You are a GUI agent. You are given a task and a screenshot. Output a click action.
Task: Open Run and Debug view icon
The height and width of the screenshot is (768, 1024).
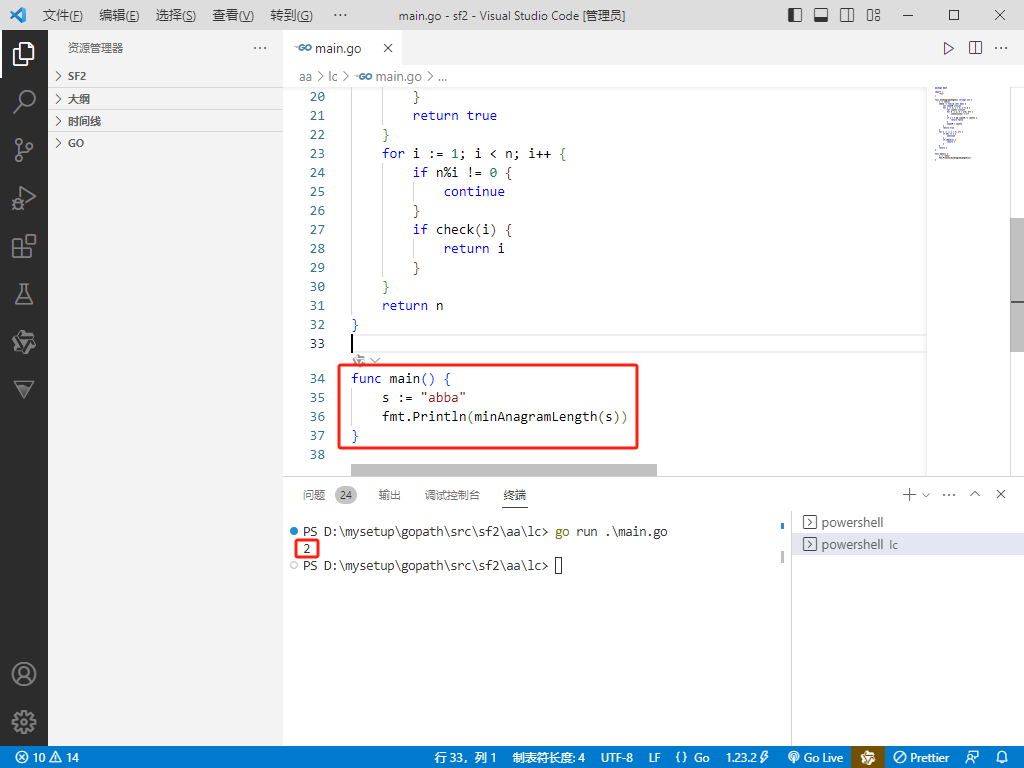[24, 199]
